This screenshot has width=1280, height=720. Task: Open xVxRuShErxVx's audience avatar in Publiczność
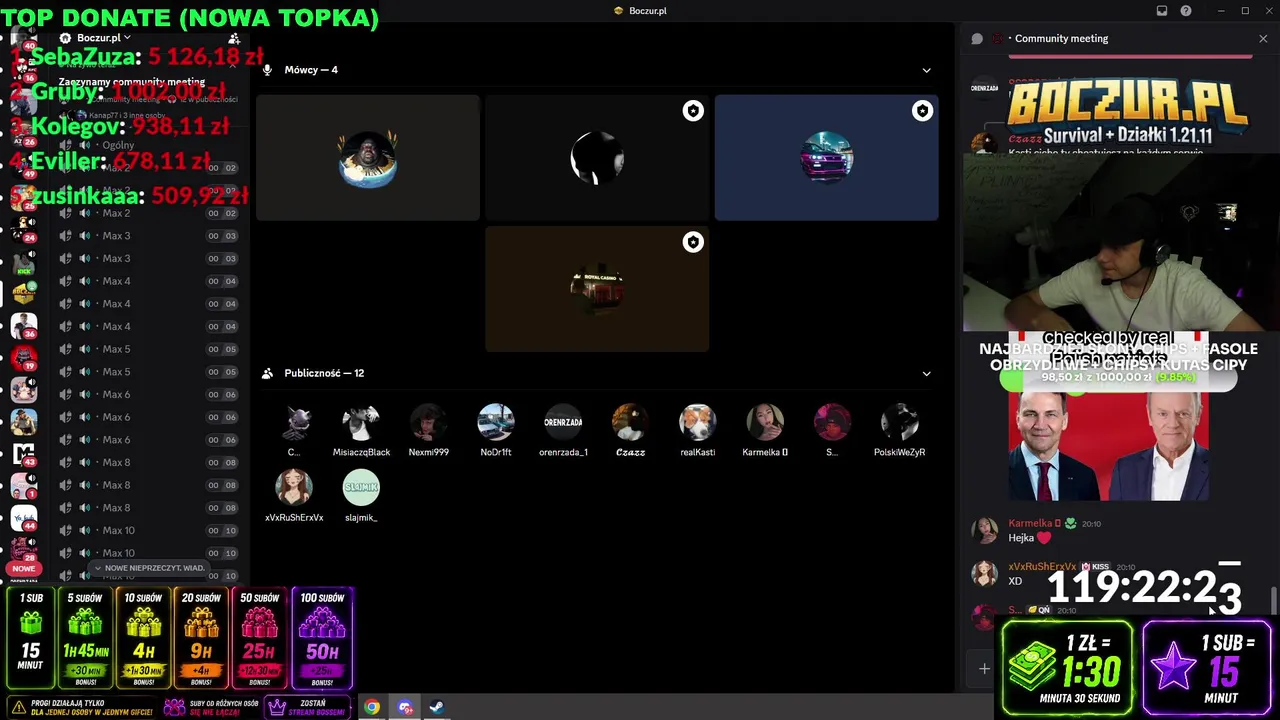point(294,488)
